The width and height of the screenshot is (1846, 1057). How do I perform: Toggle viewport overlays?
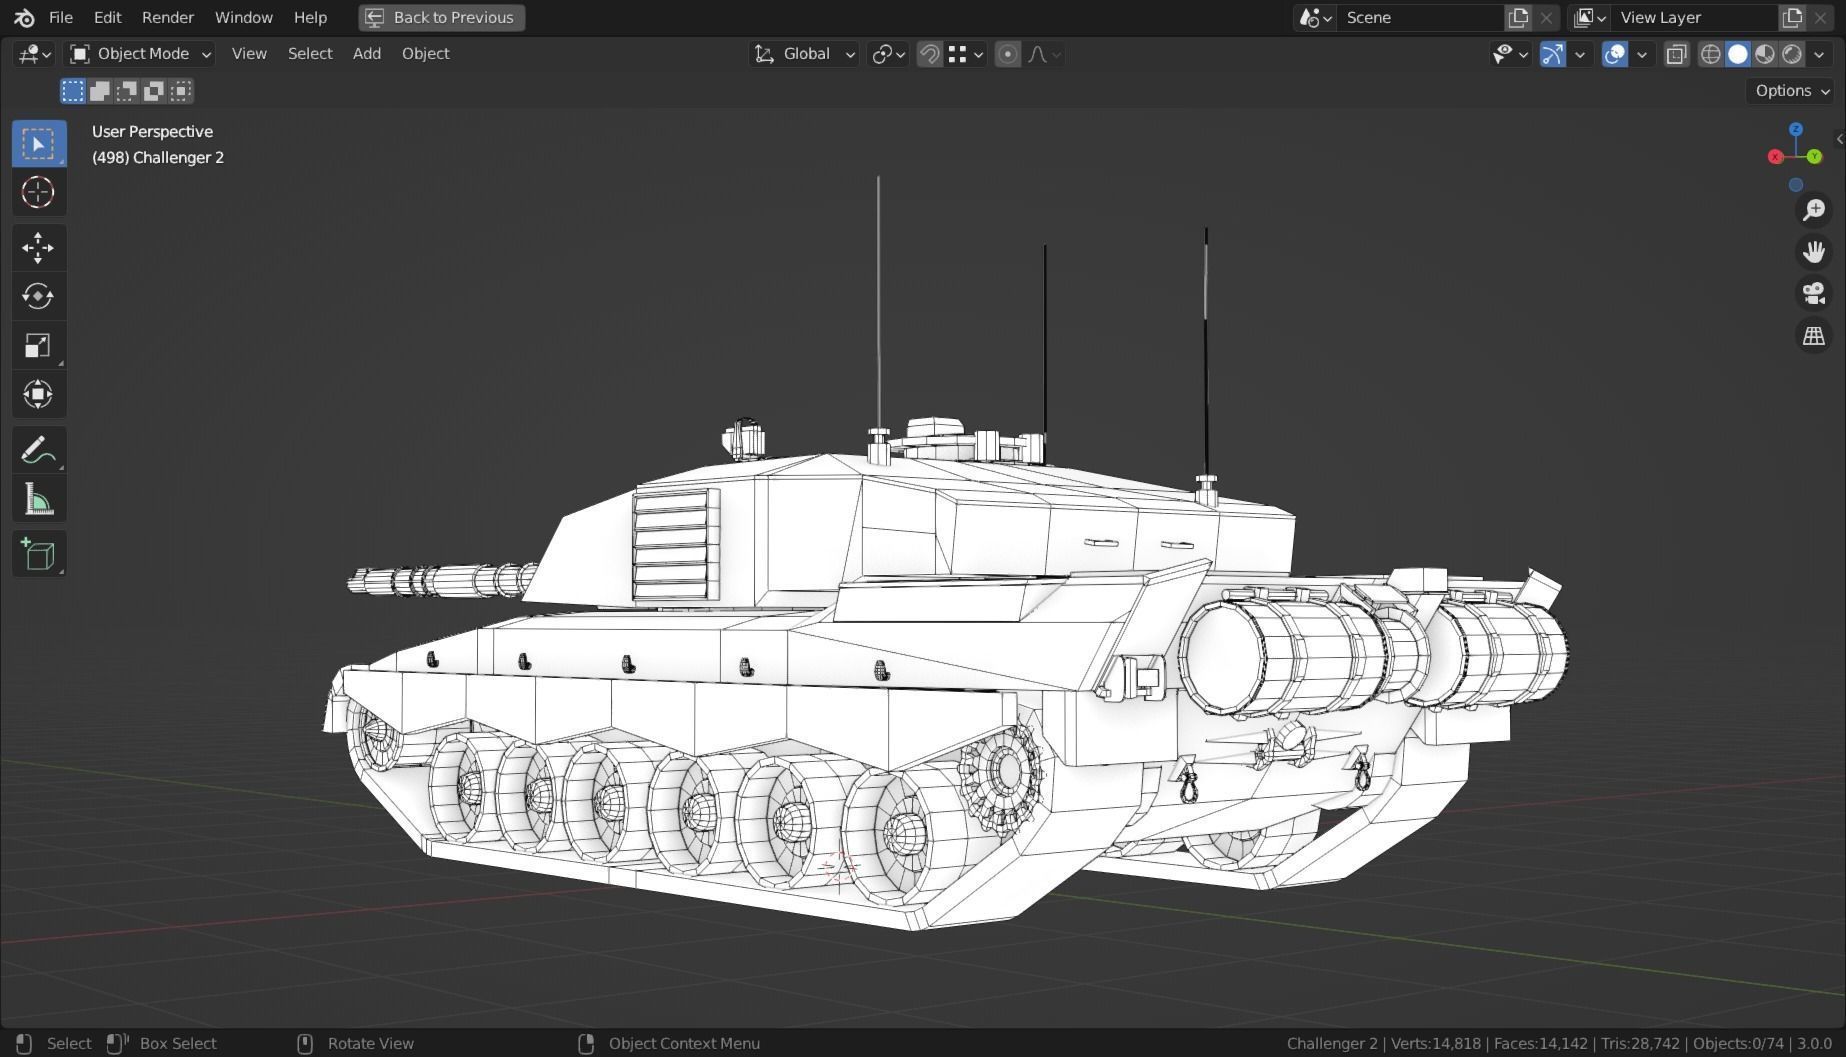tap(1615, 54)
